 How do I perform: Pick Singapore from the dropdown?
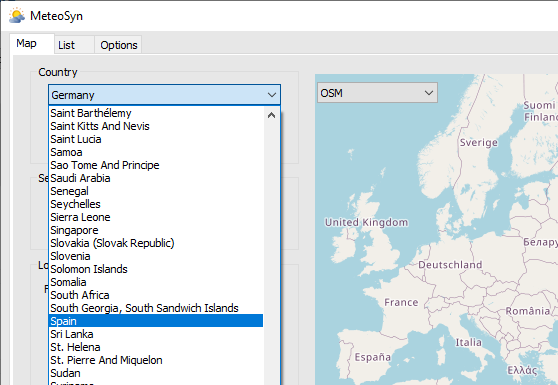tap(156, 230)
